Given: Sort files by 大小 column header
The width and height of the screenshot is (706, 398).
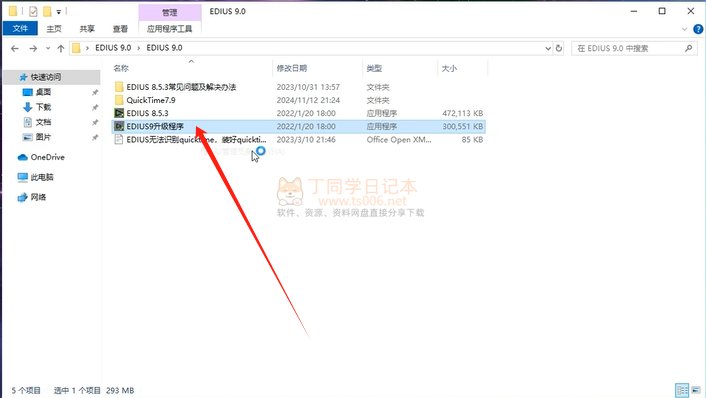Looking at the screenshot, I should coord(449,68).
